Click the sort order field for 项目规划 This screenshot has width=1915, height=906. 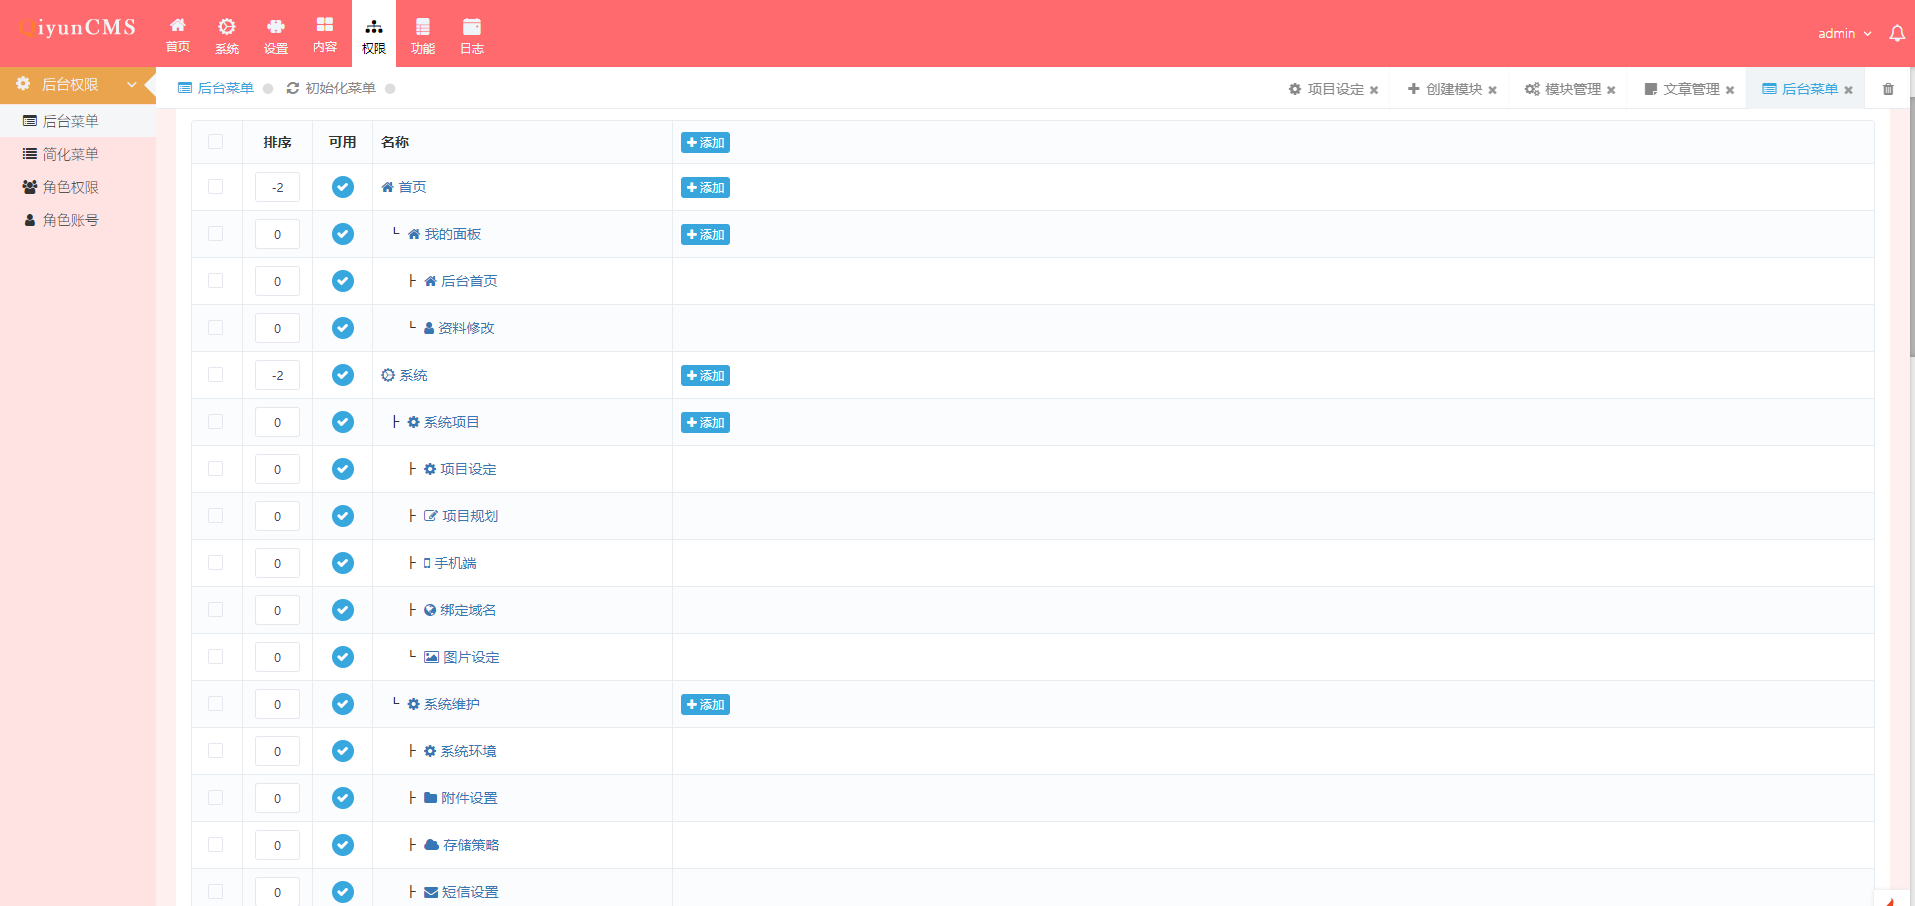point(277,516)
